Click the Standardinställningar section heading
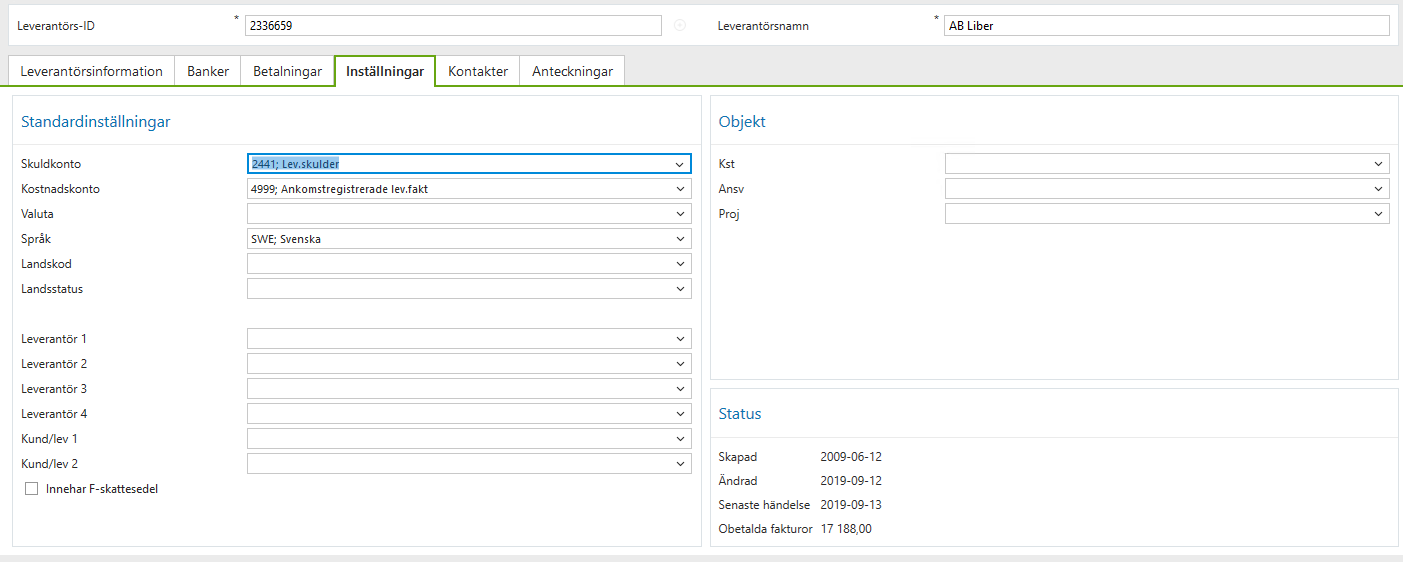 (96, 122)
